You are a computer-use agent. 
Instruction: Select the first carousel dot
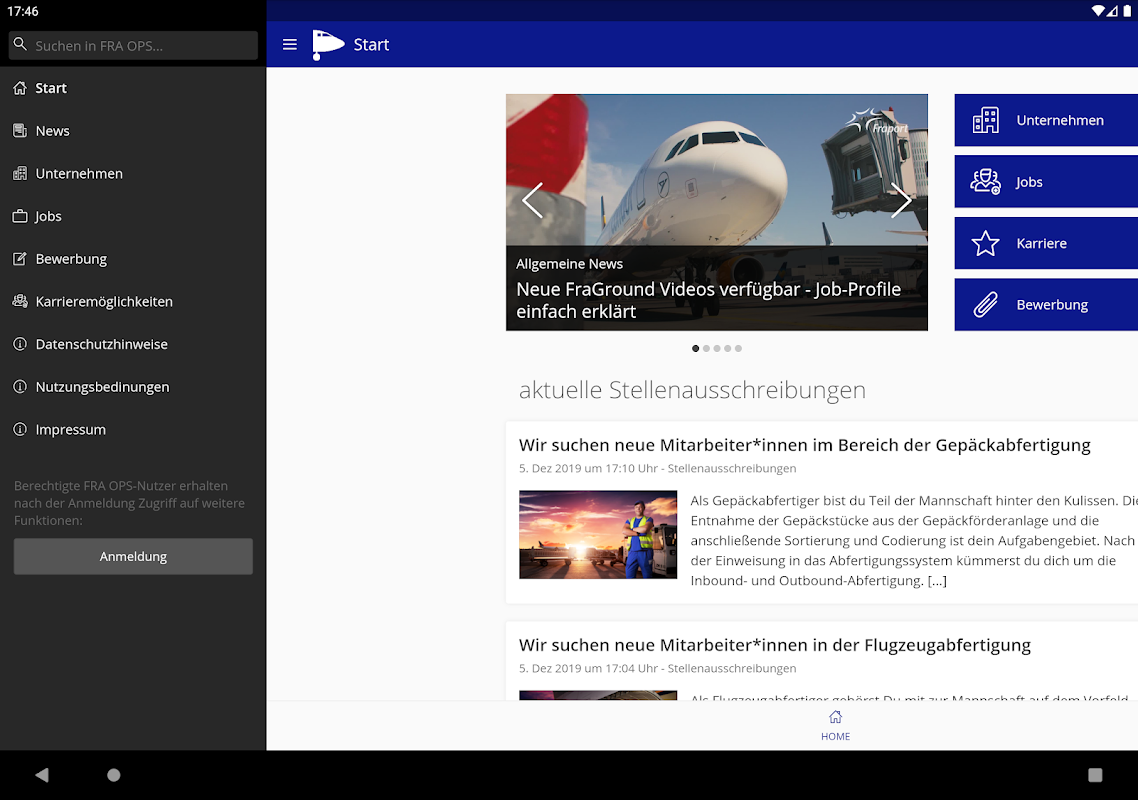point(695,348)
